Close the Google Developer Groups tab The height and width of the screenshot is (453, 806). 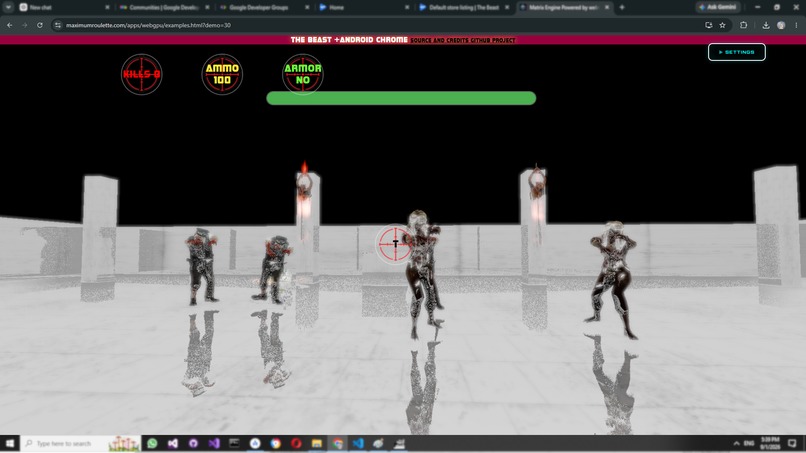[307, 7]
